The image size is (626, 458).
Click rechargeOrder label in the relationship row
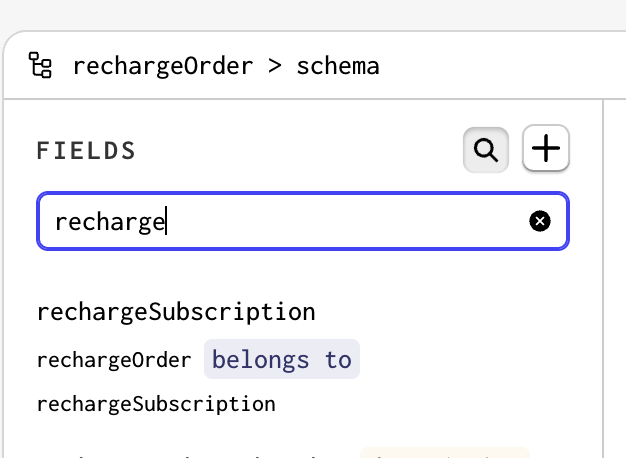pos(114,361)
